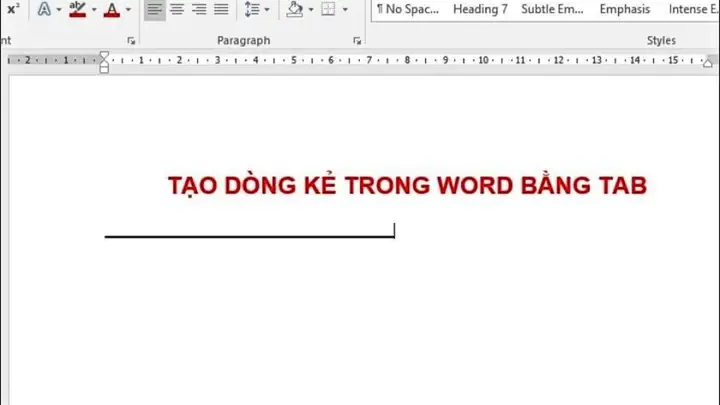Apply the No Spacing style
This screenshot has width=720, height=405.
[x=408, y=9]
